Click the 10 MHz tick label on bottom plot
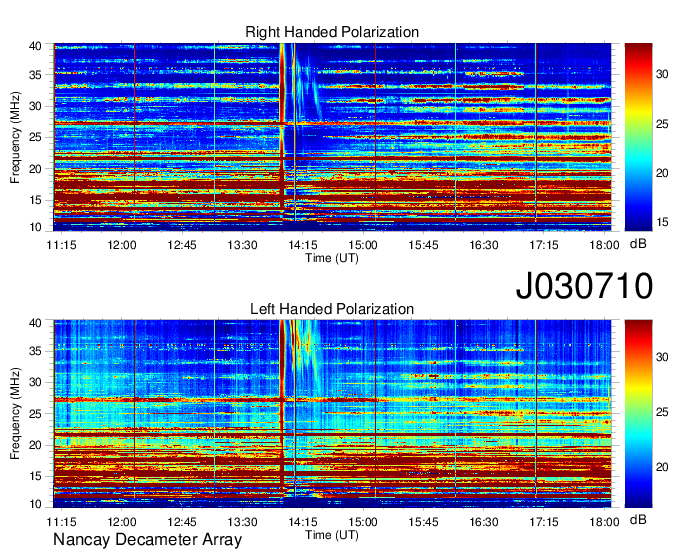Viewport: 680px width, 552px height. coord(35,504)
